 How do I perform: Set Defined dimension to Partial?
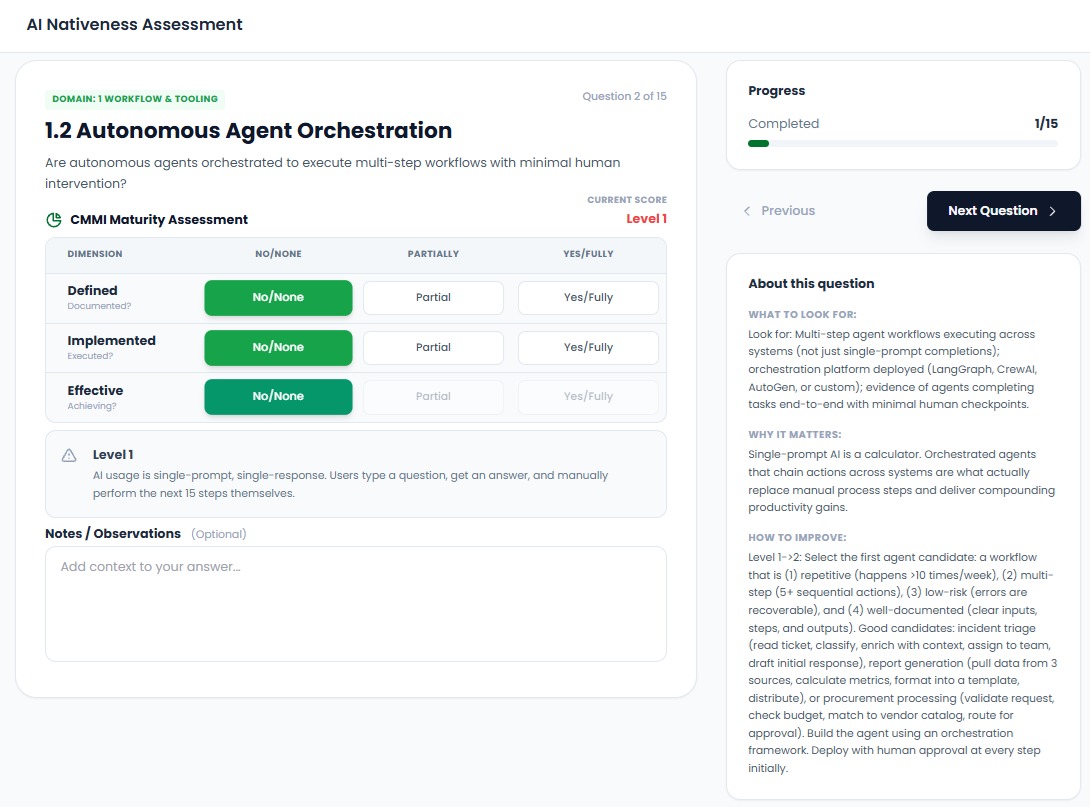pos(433,297)
